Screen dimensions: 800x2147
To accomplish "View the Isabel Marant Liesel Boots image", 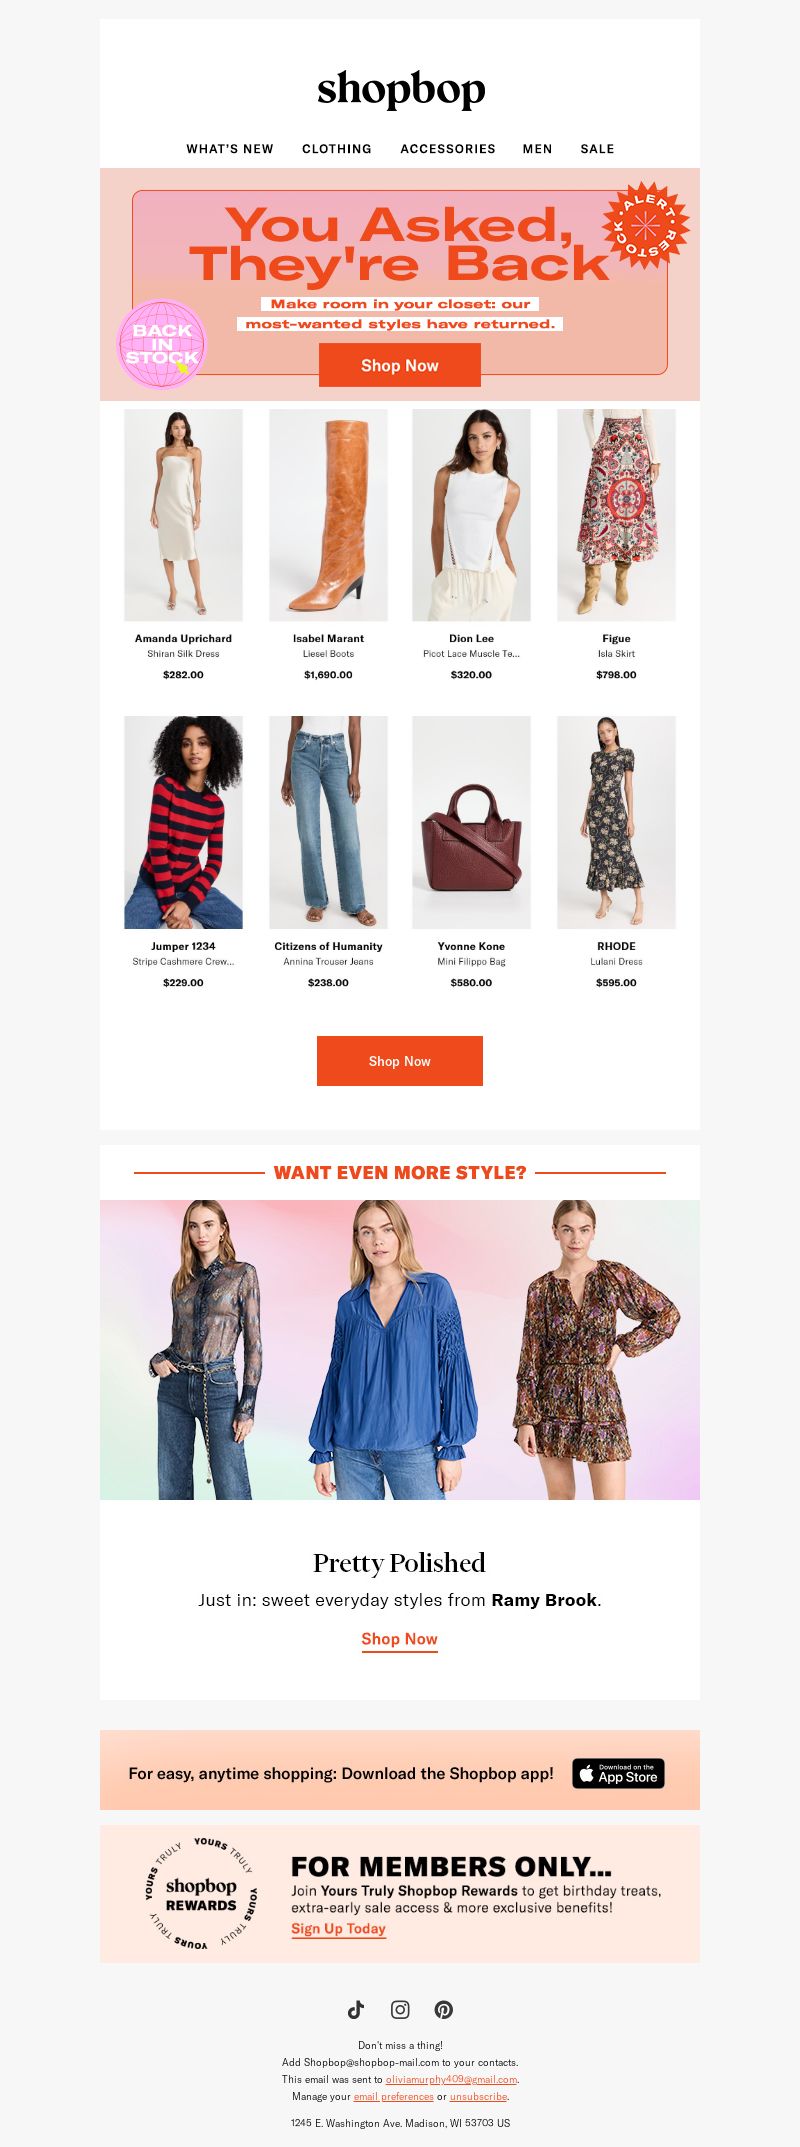I will 328,515.
